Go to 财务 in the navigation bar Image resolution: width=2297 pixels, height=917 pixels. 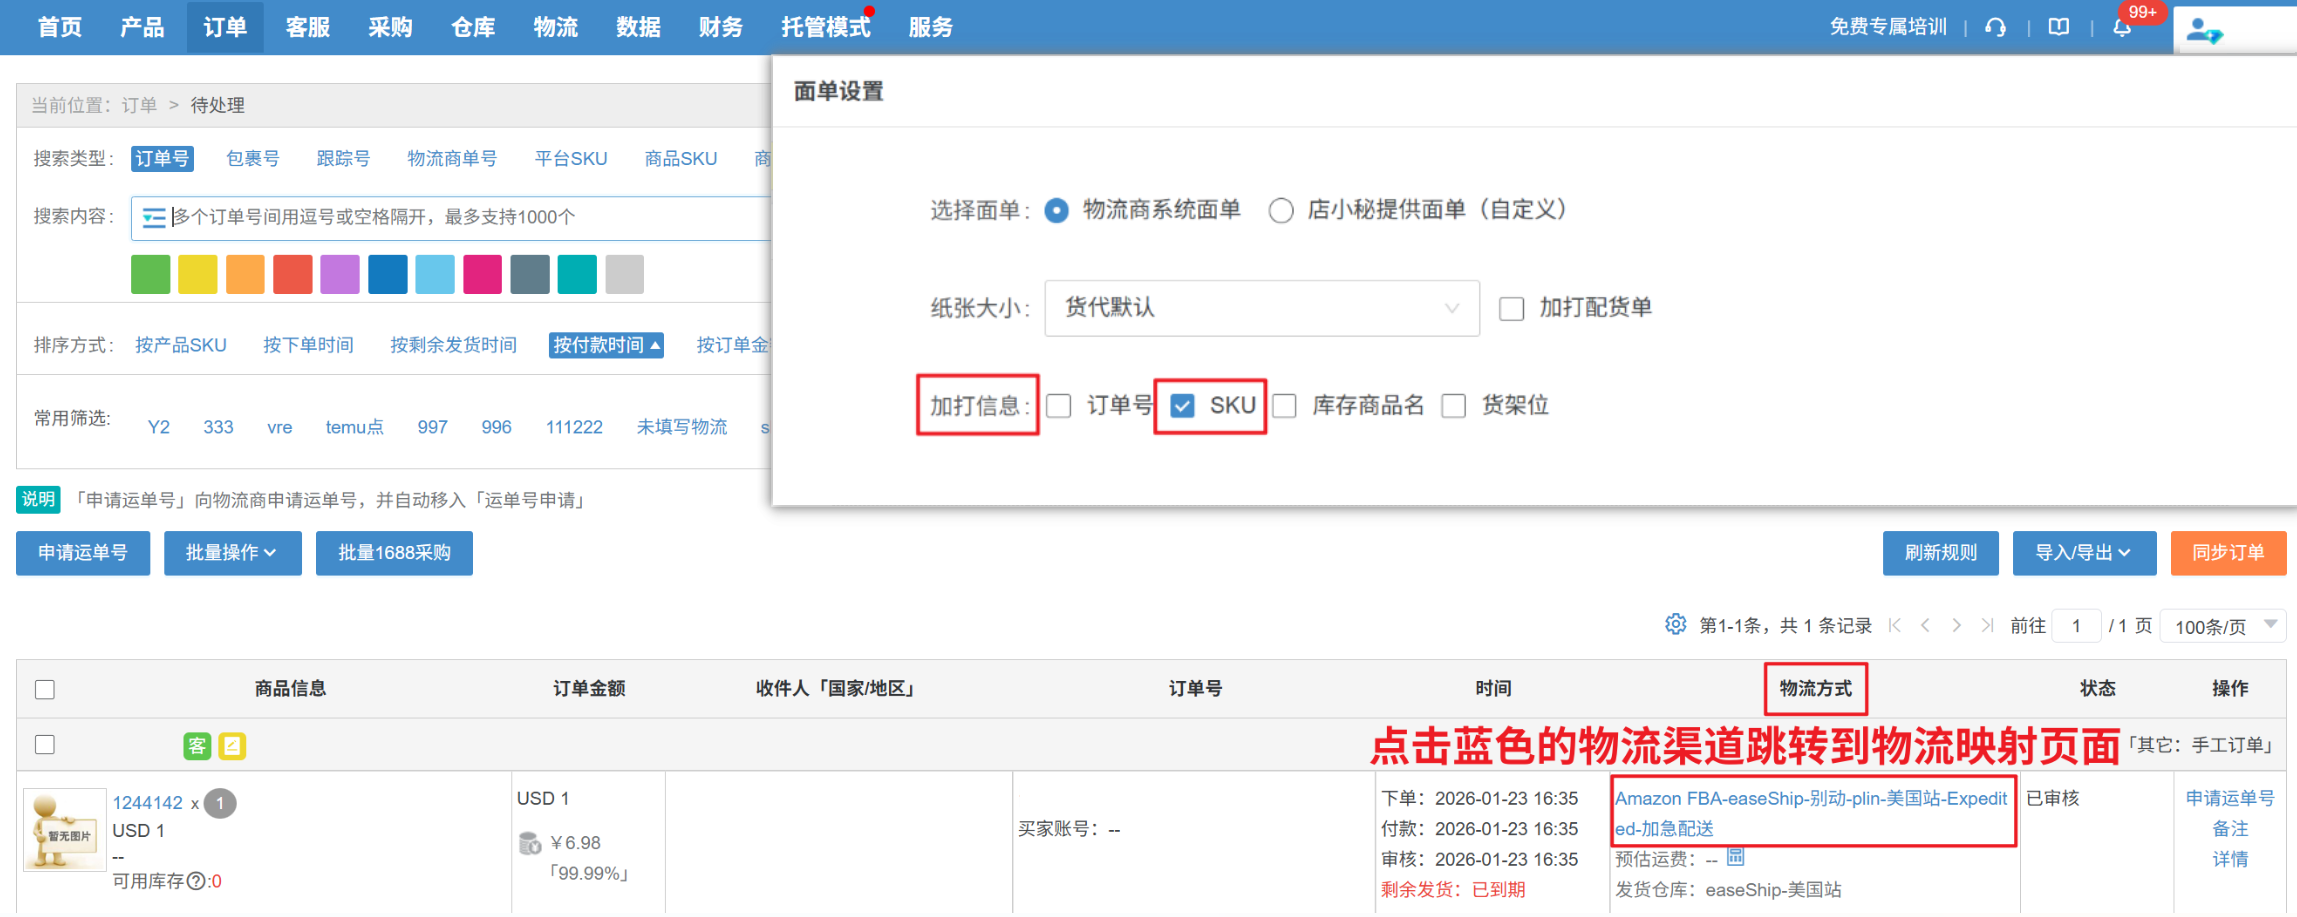pos(720,27)
